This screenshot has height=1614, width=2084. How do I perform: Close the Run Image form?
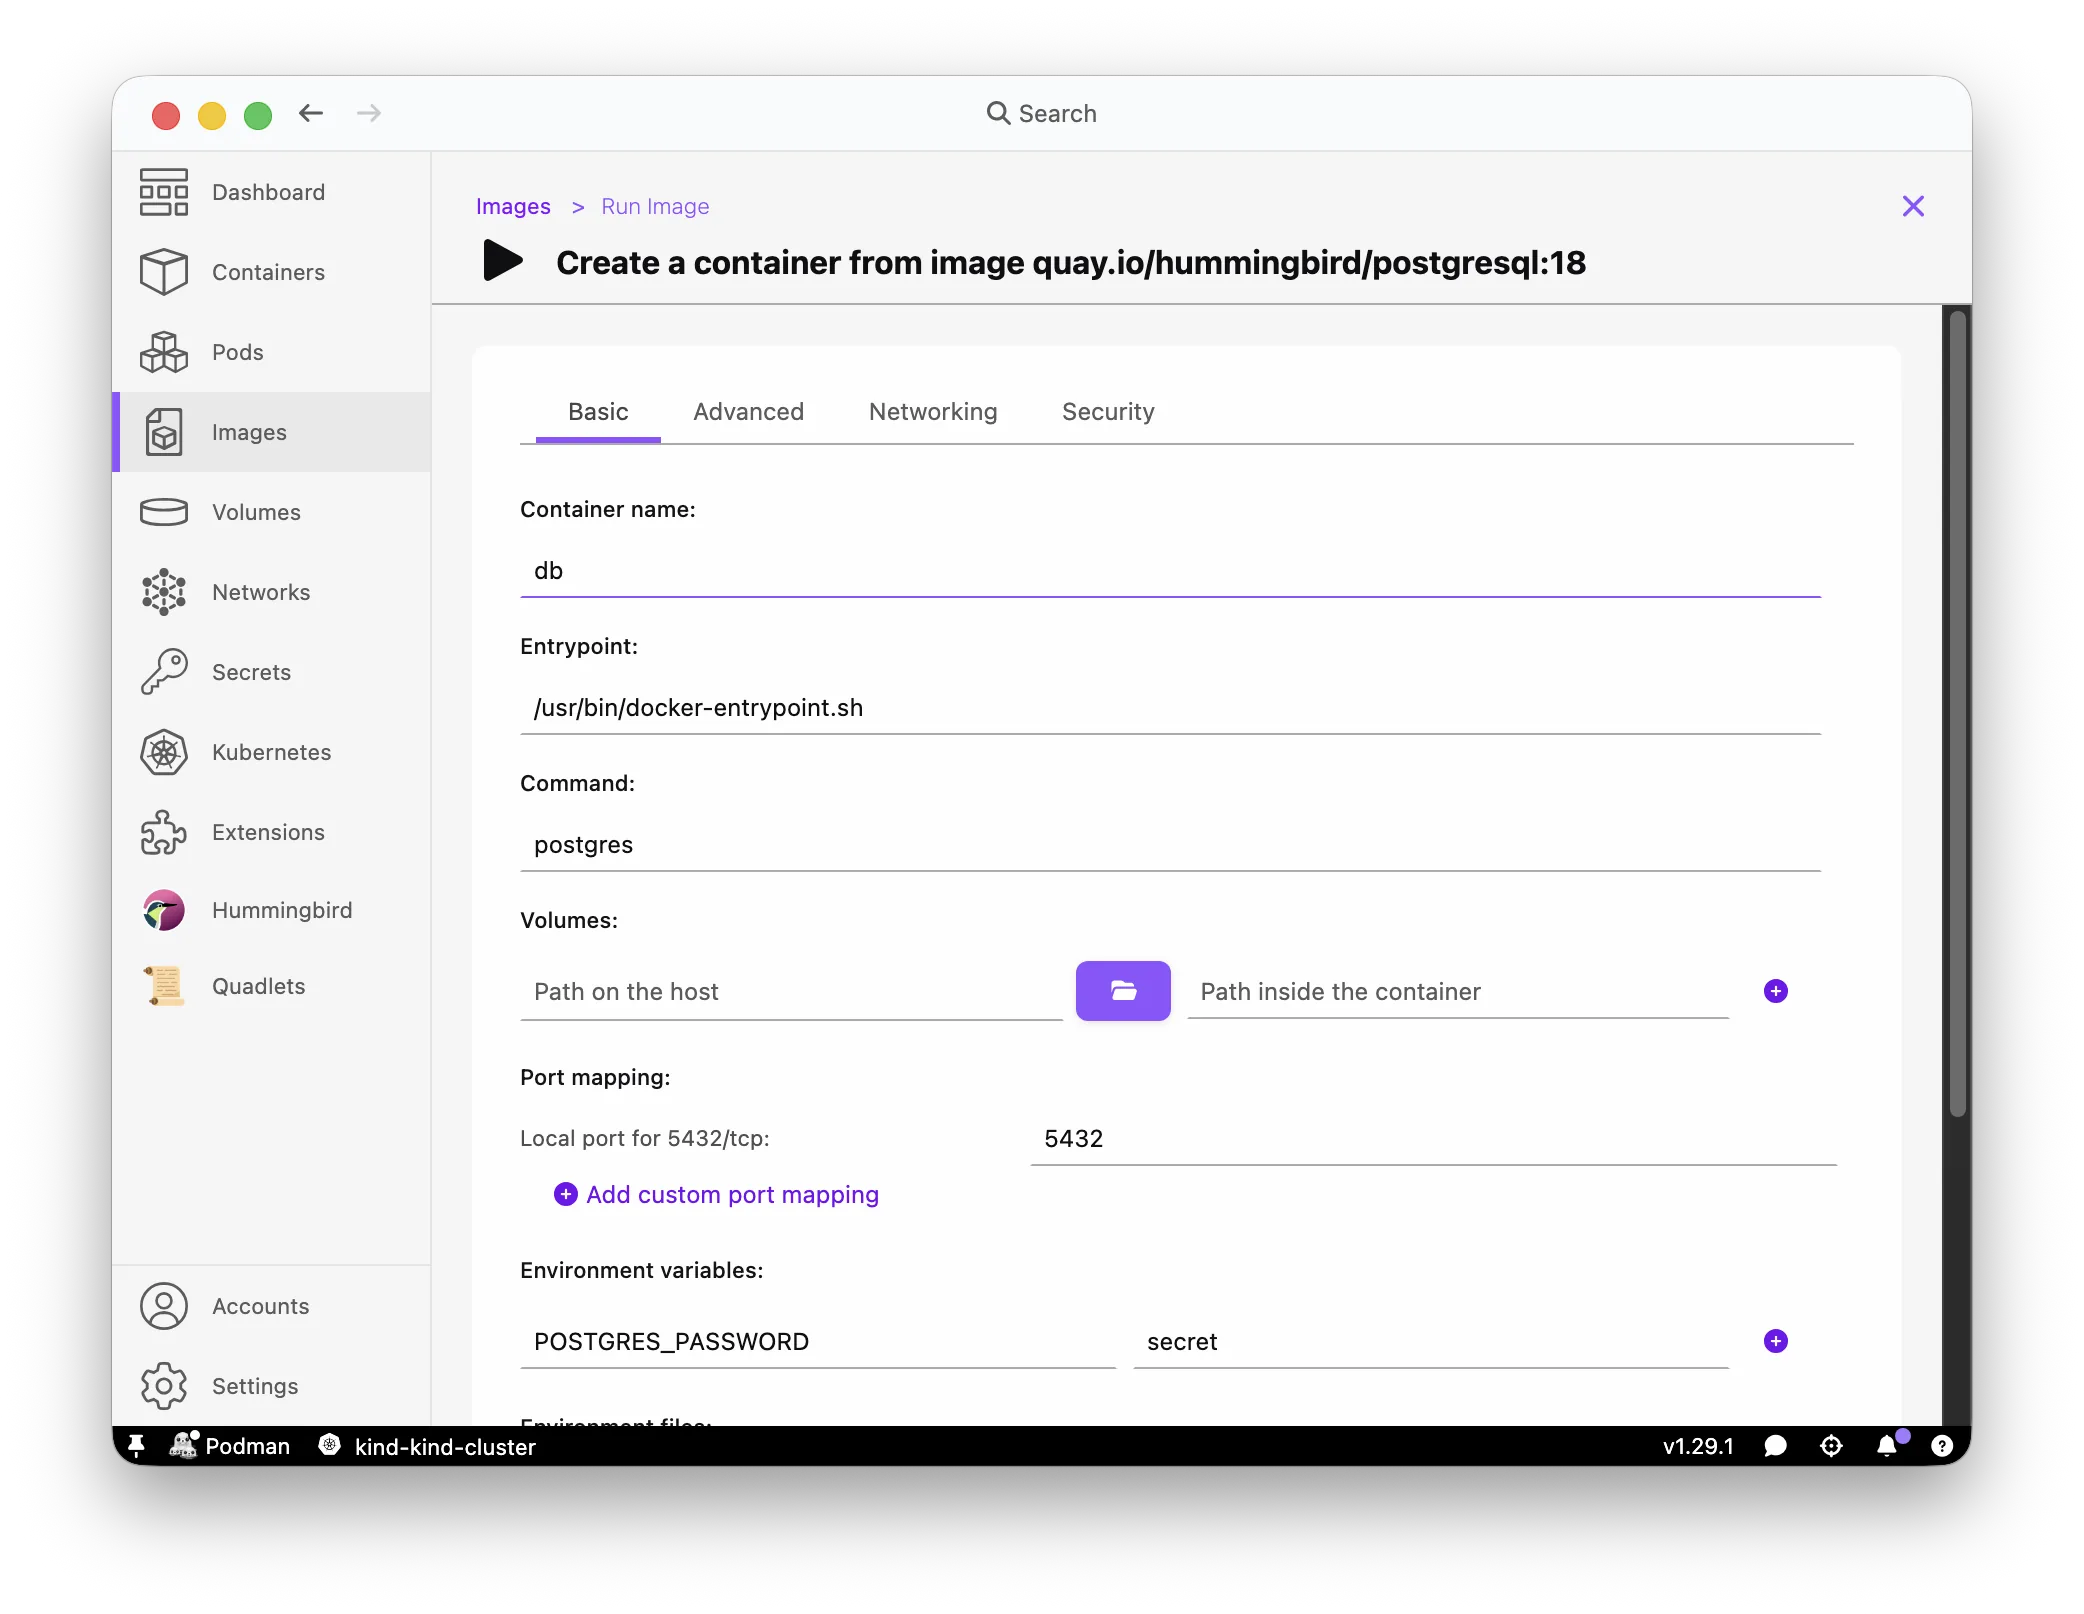(1913, 206)
